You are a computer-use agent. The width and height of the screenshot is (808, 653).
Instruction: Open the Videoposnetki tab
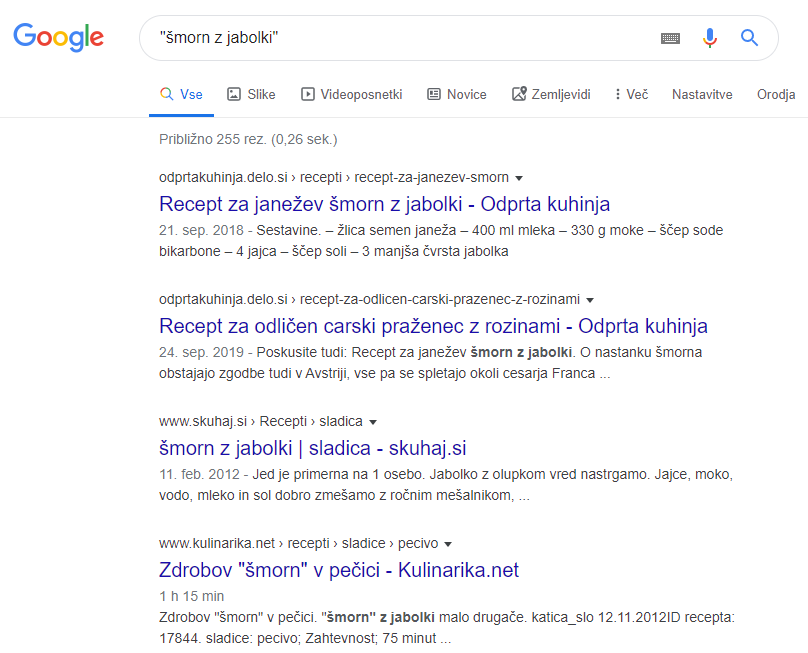point(351,94)
